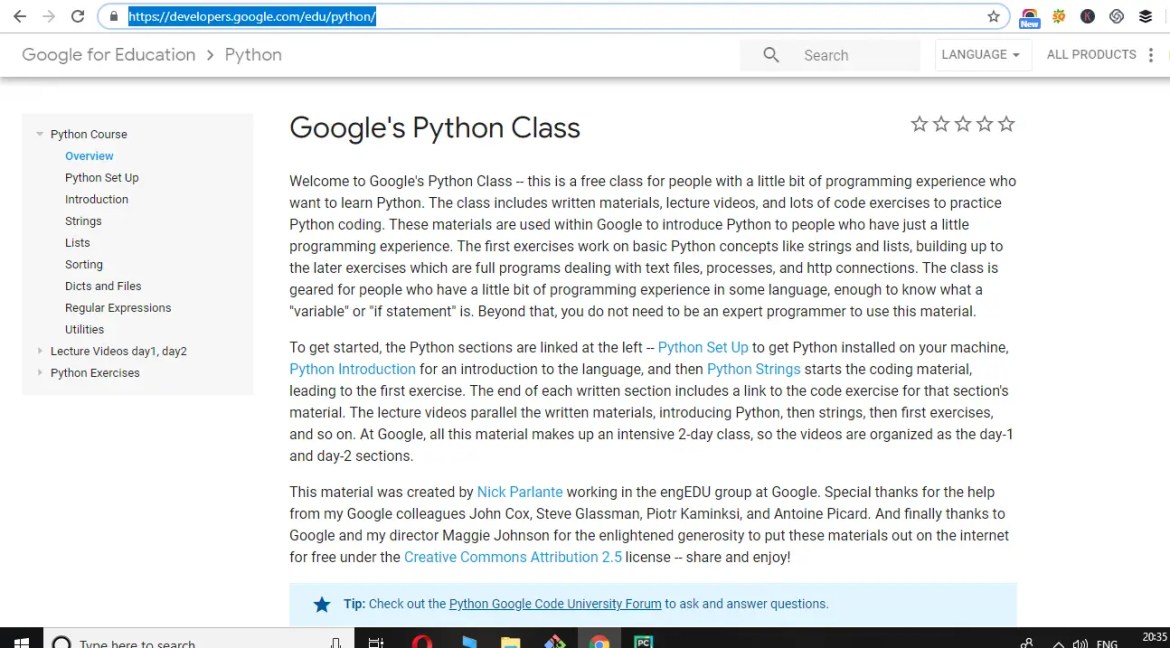
Task: Click the browser forward arrow
Action: [x=49, y=16]
